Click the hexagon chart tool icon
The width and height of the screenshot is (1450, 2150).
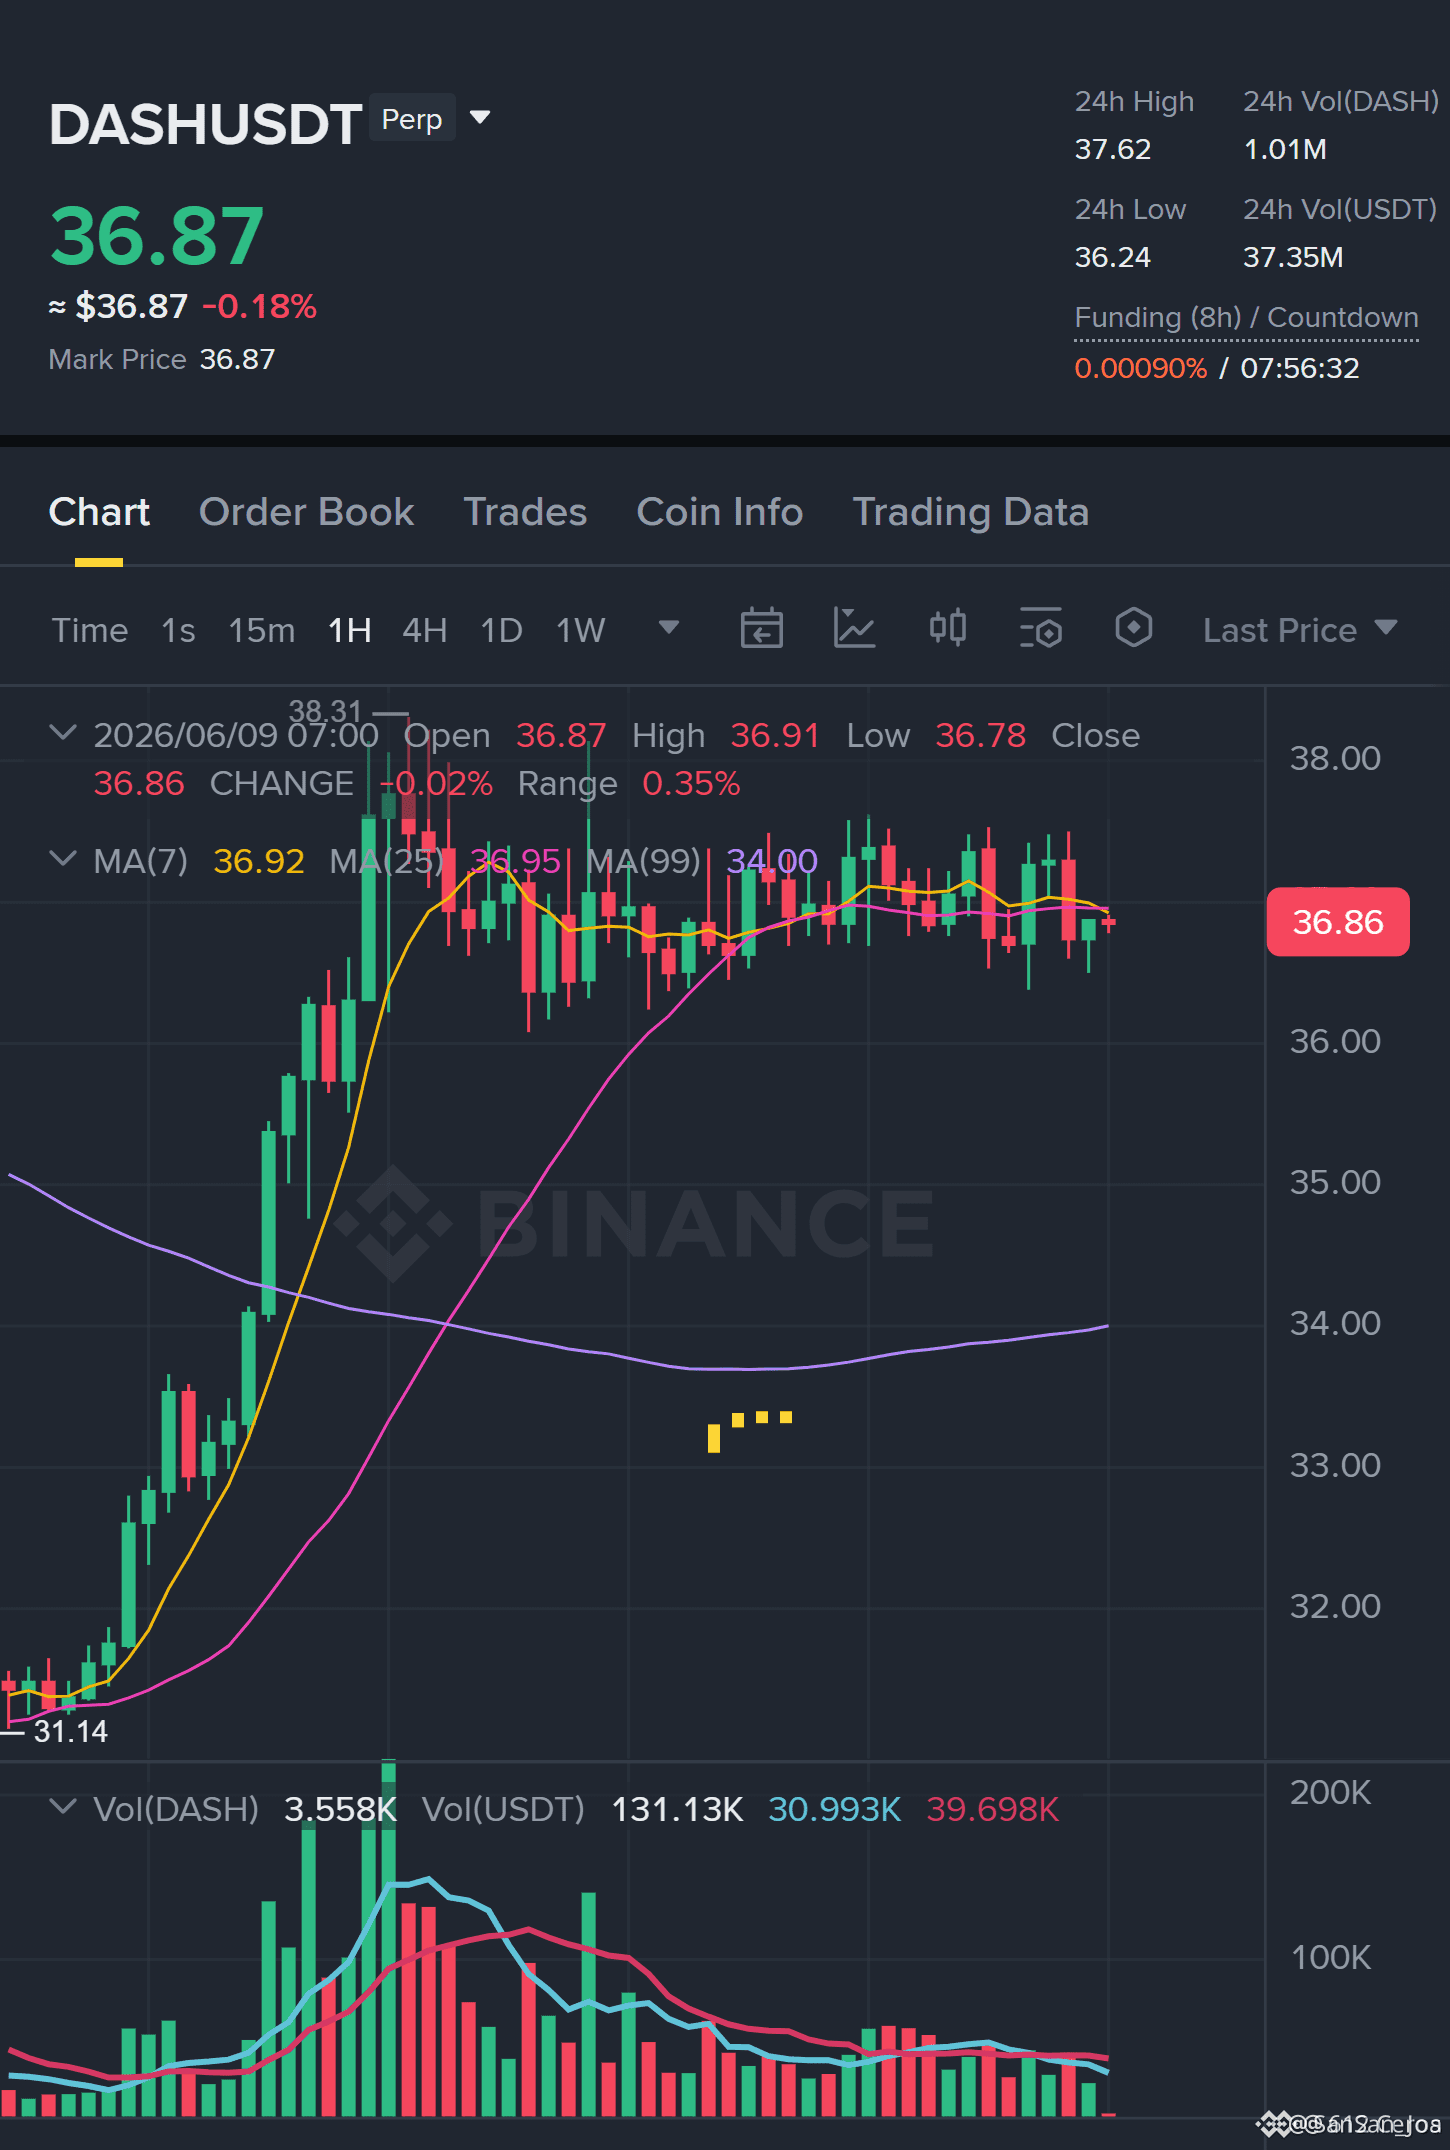click(1133, 628)
